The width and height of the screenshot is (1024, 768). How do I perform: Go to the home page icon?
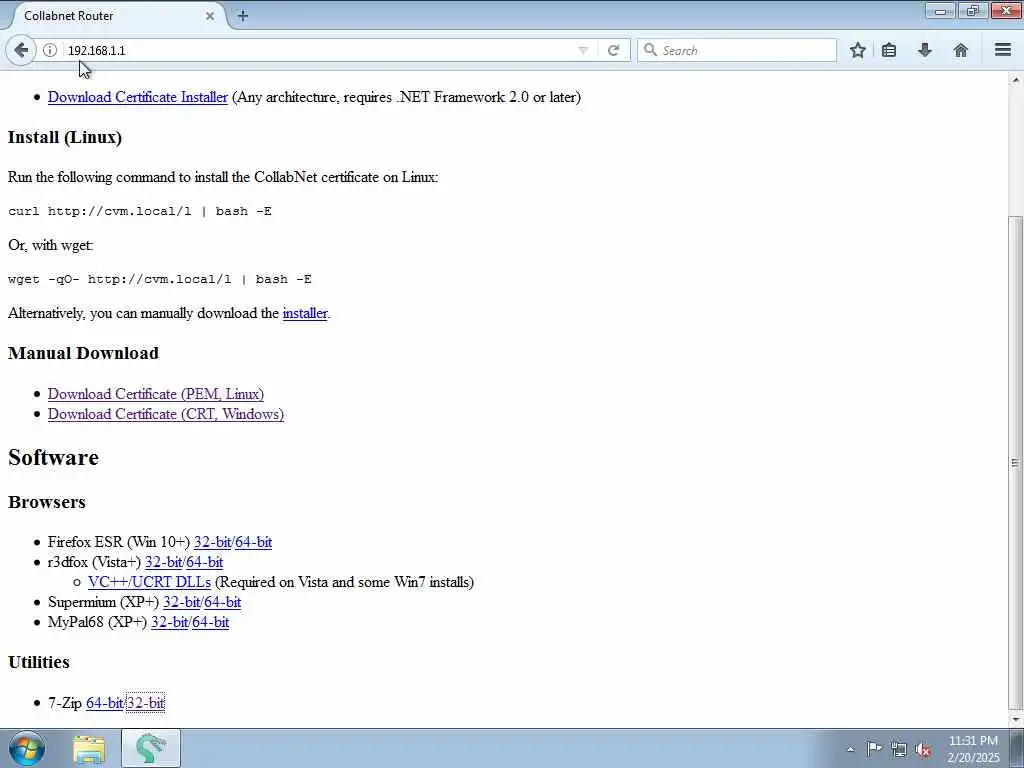pos(960,50)
